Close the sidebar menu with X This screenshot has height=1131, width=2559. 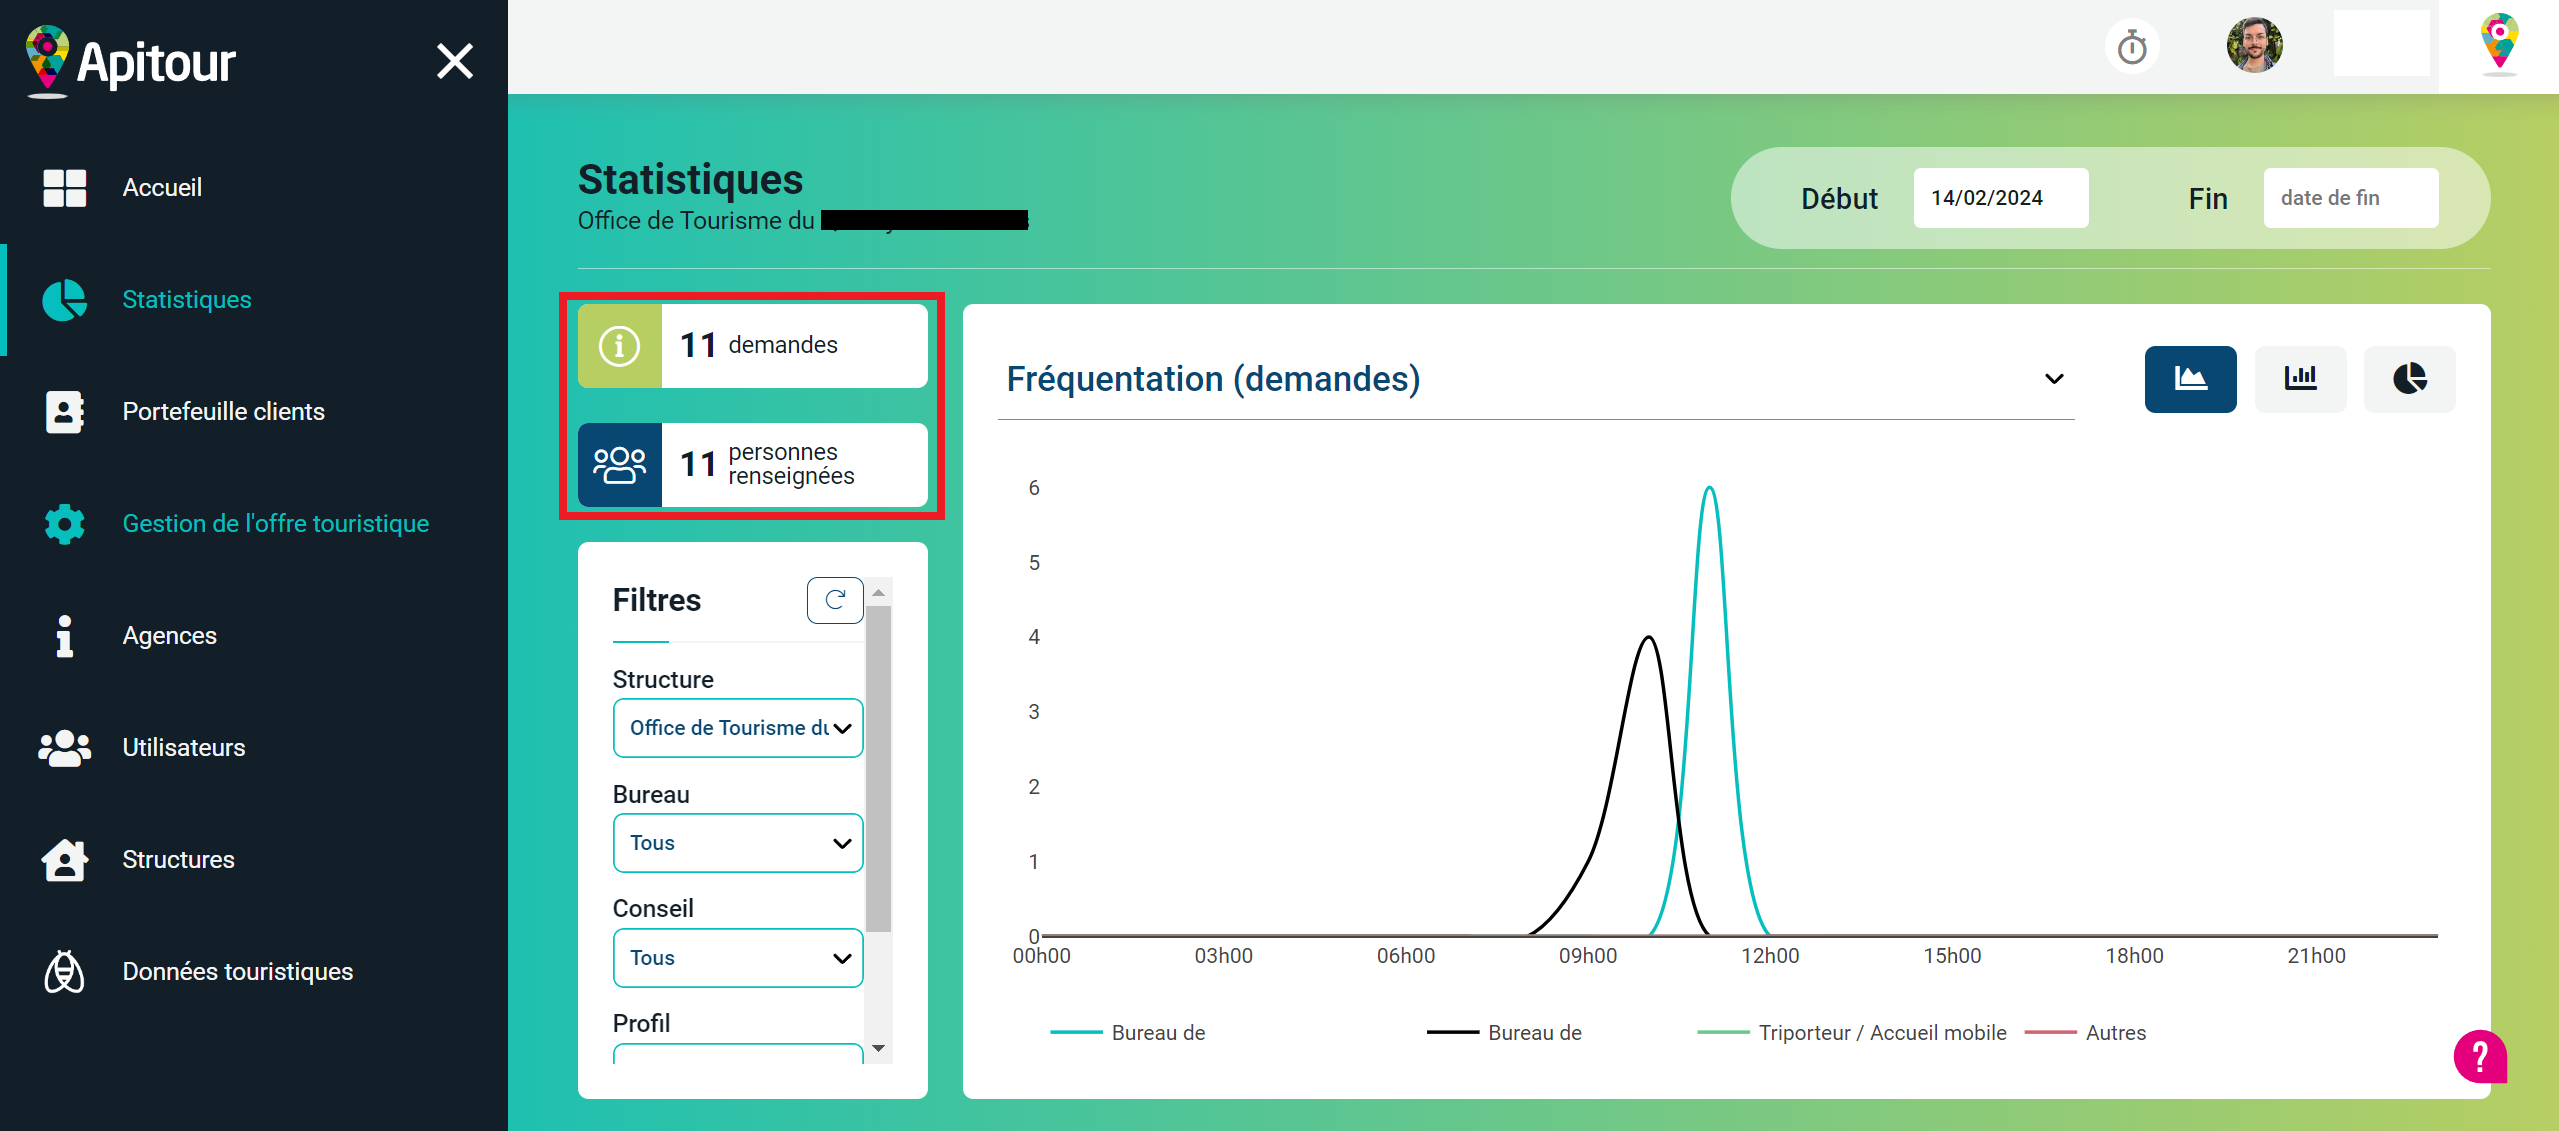455,62
